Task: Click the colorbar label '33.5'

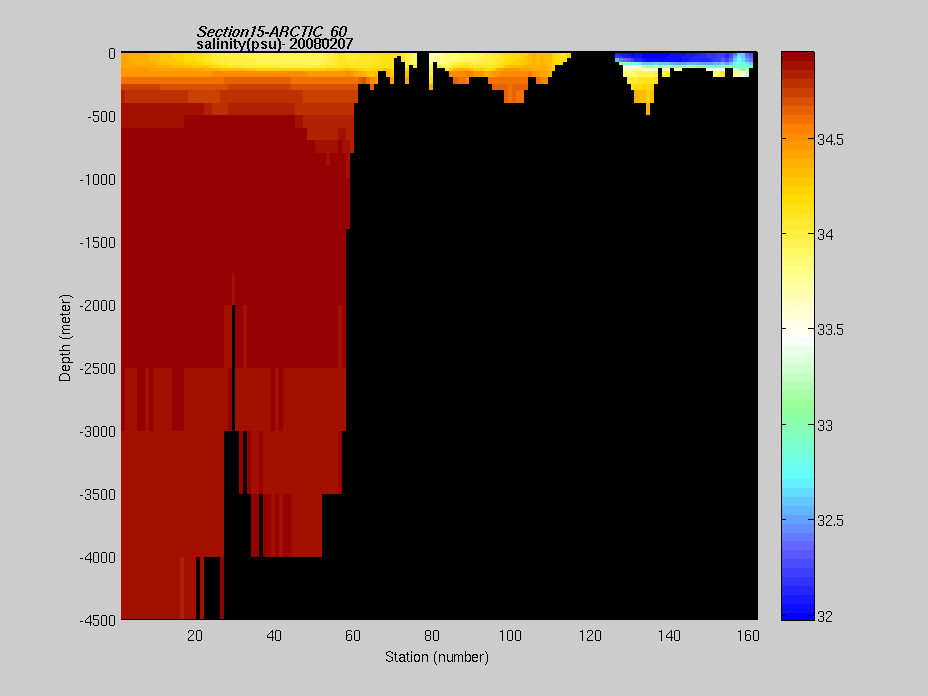Action: pyautogui.click(x=830, y=330)
